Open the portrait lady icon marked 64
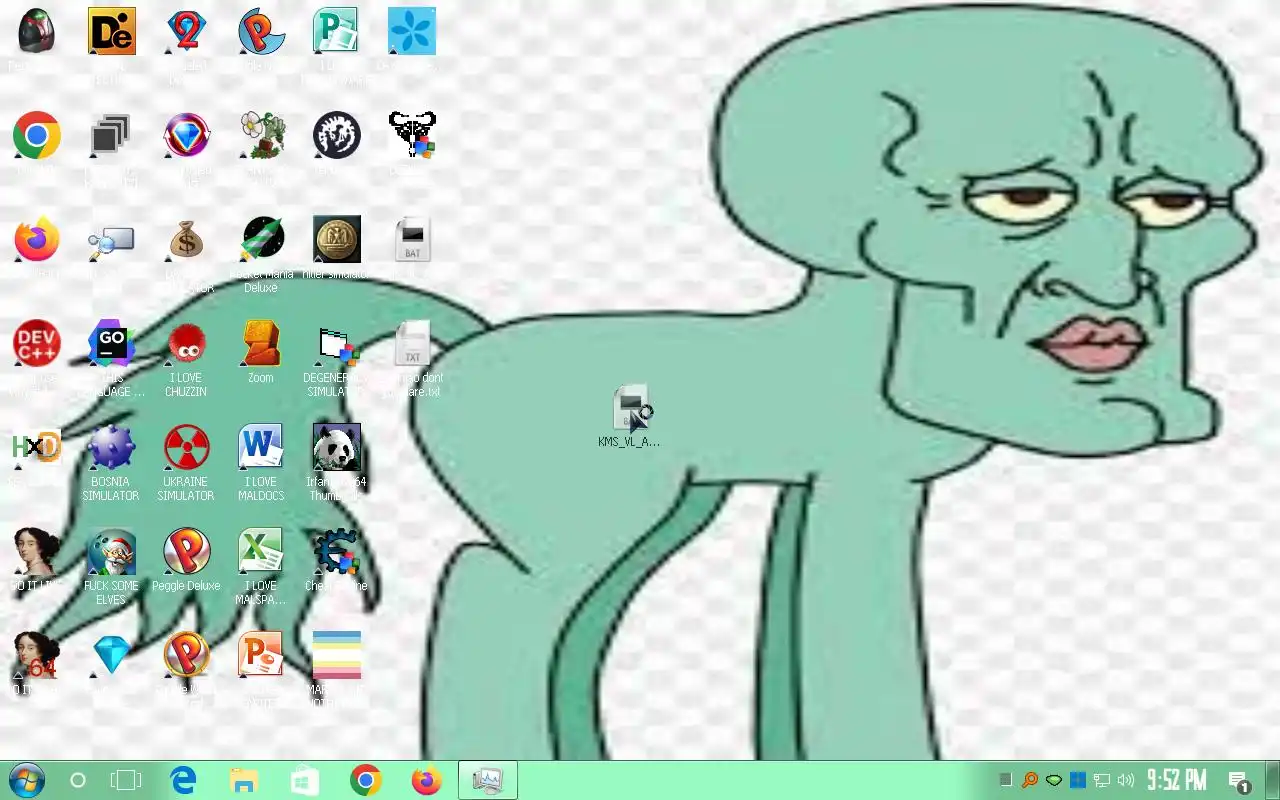This screenshot has width=1280, height=800. point(37,656)
